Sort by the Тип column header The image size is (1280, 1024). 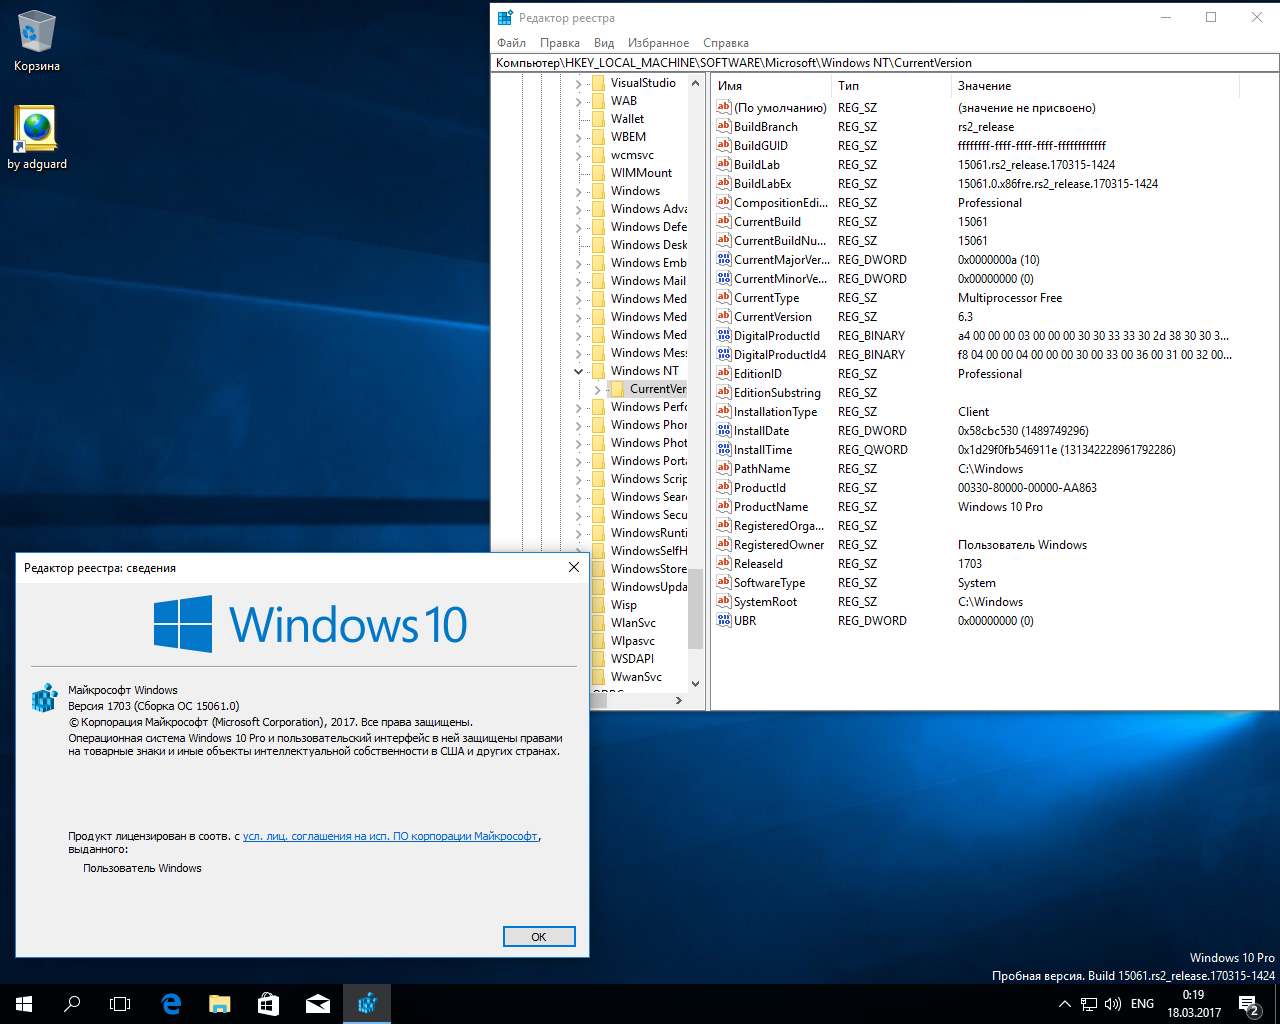point(890,86)
